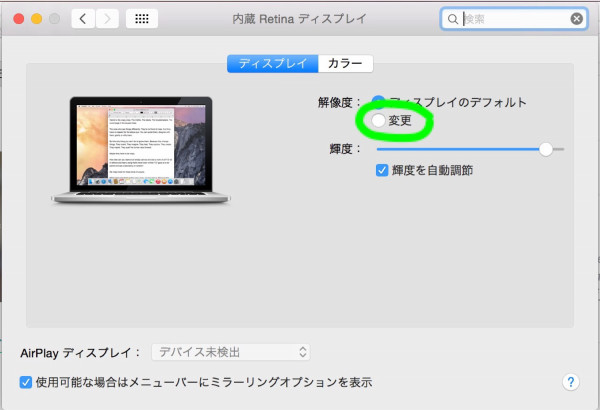Uncheck the 輝度を自動調節 checkbox
The image size is (600, 410).
pos(382,170)
